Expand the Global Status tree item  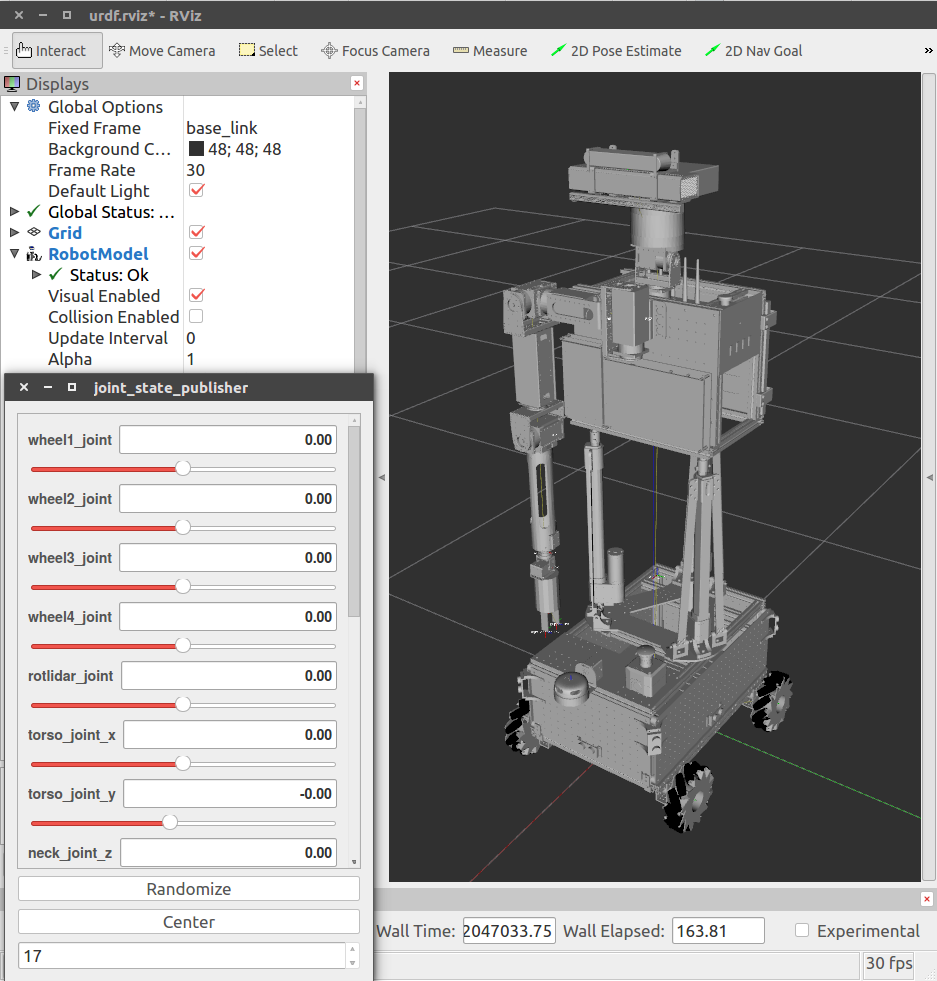14,211
